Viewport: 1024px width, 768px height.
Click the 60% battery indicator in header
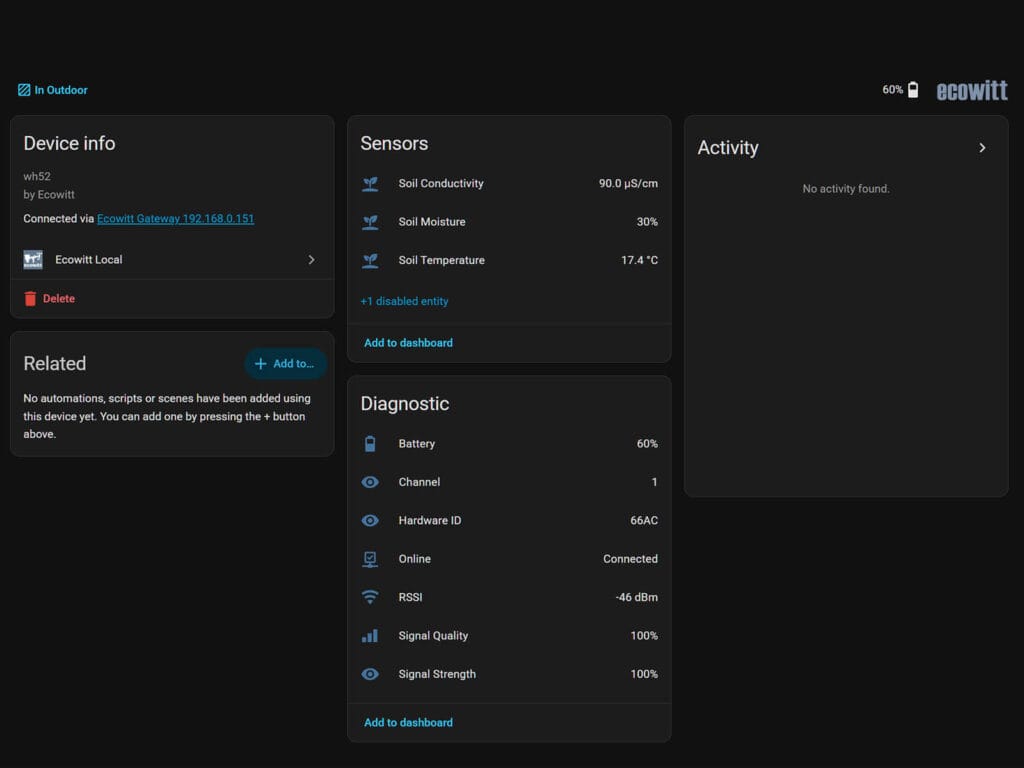[x=900, y=89]
